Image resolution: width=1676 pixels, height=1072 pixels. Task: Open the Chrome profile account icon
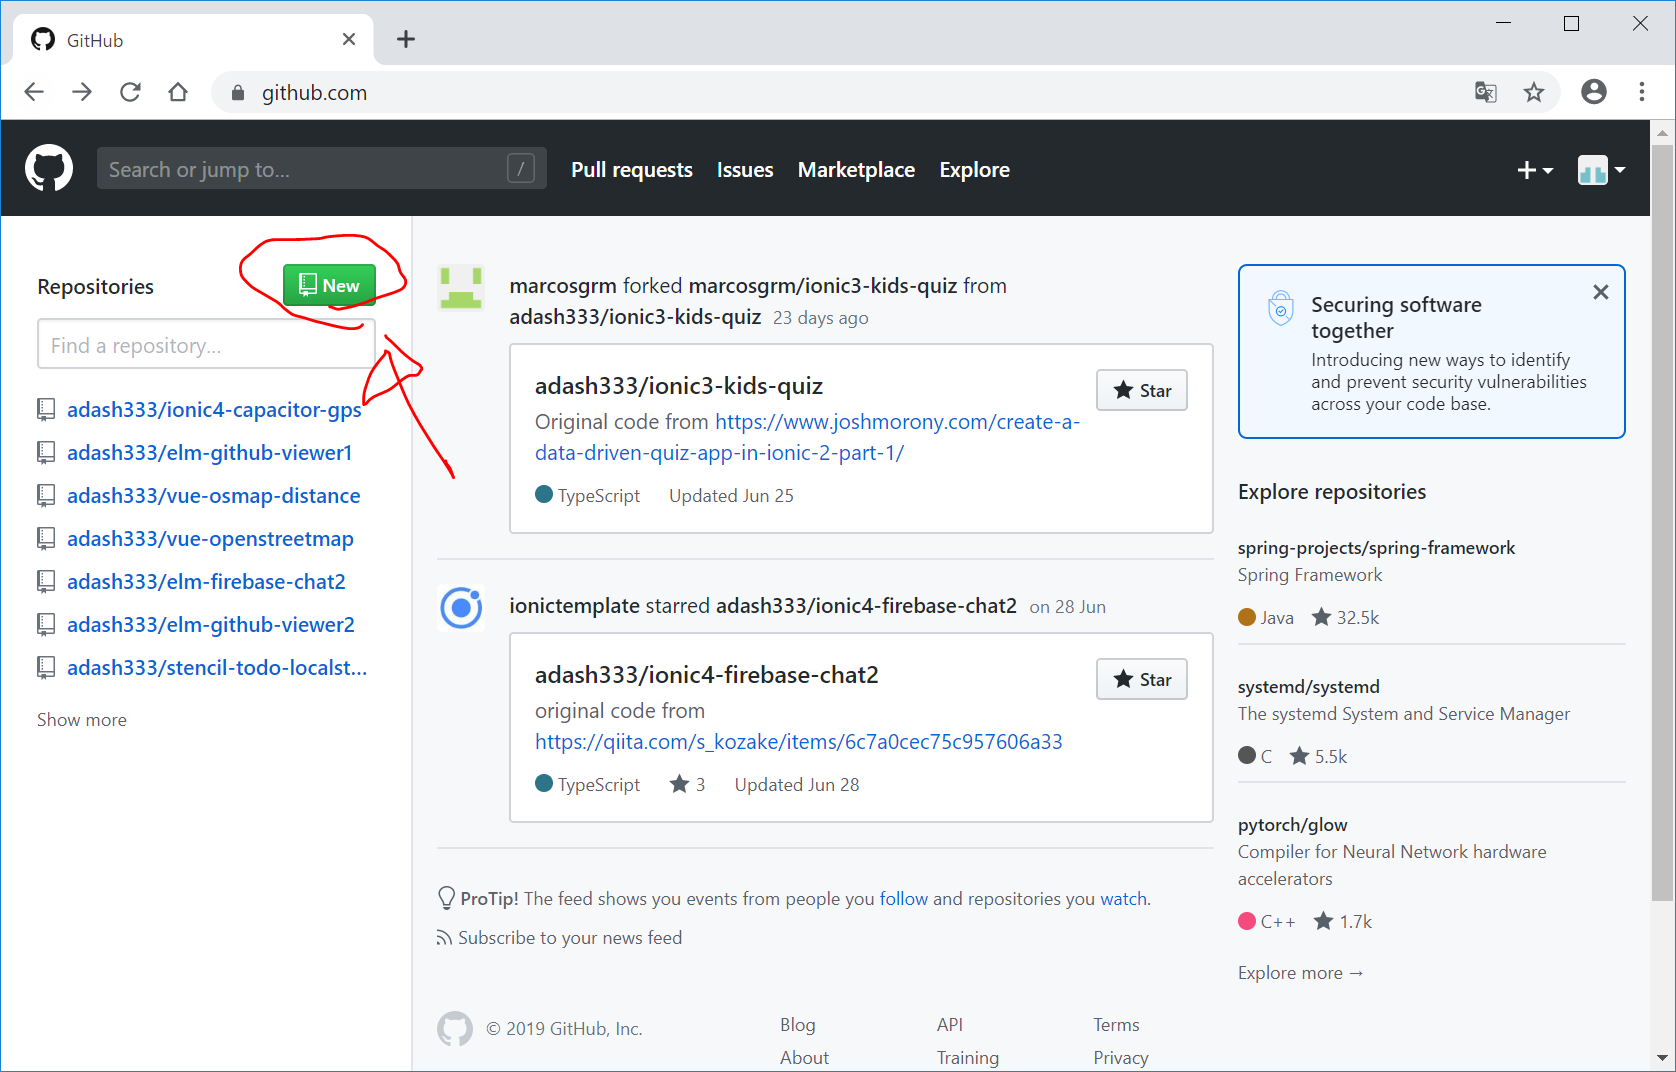1593,92
